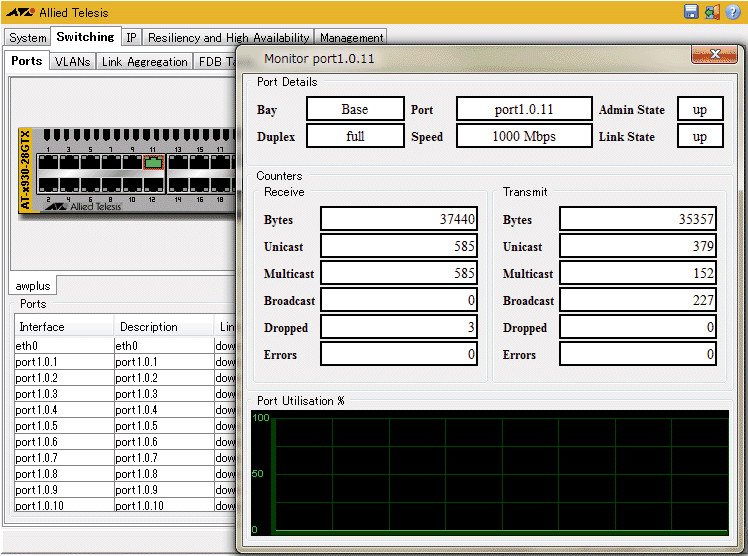Open the System tab
Viewport: 748px width, 556px height.
28,38
